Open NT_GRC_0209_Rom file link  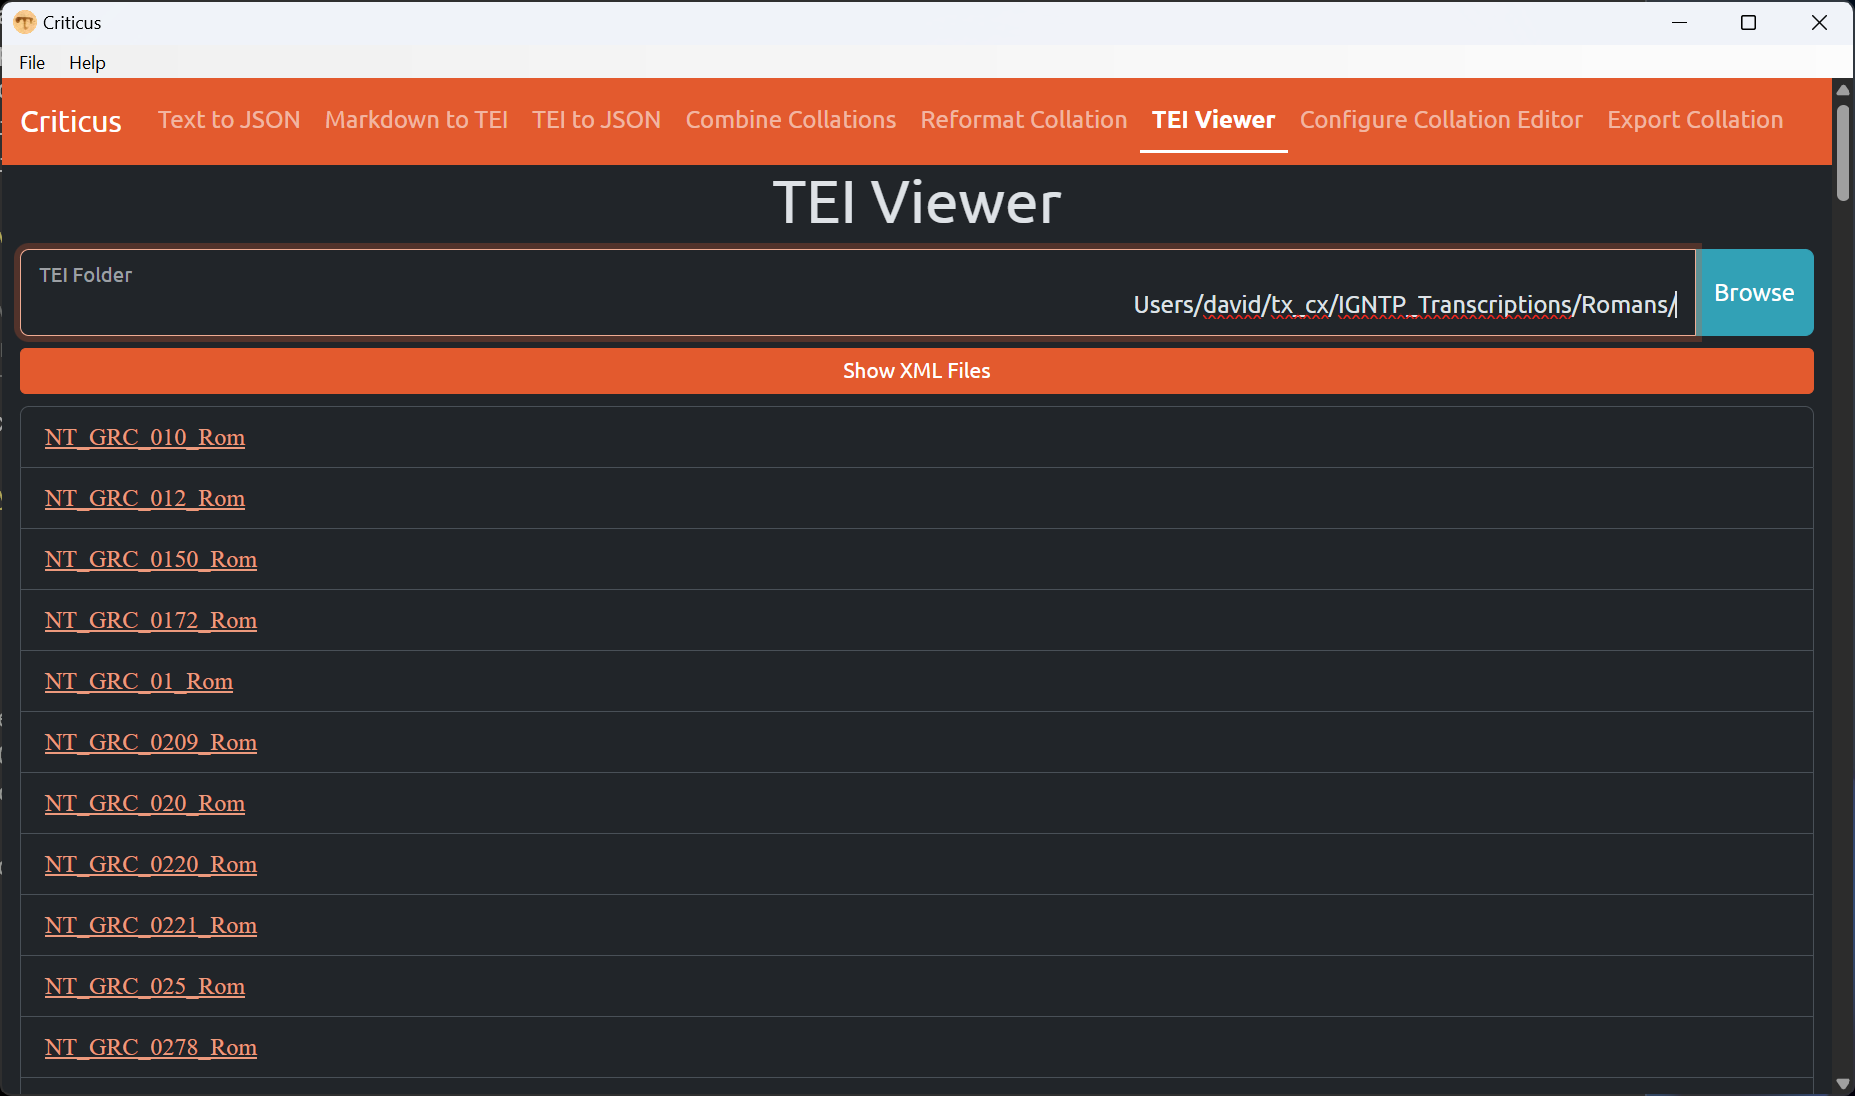pyautogui.click(x=151, y=742)
